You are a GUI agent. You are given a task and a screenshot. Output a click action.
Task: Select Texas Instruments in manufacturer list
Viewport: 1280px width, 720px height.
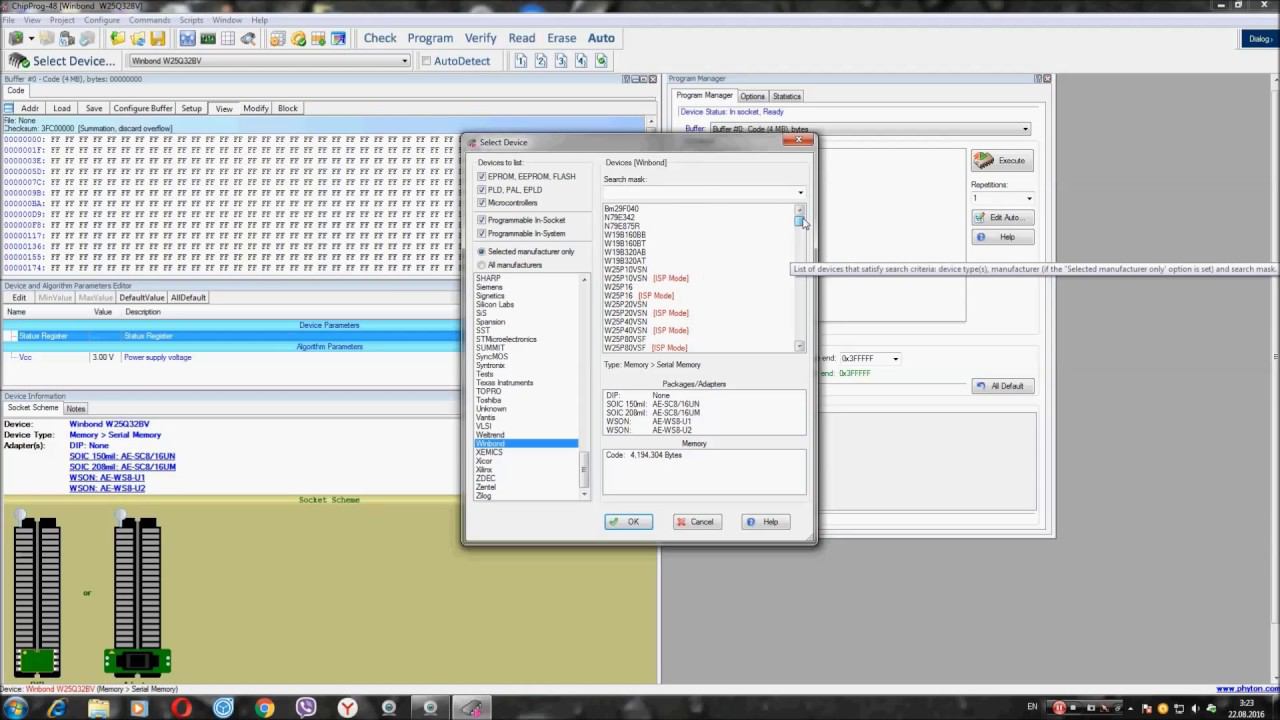tap(504, 383)
